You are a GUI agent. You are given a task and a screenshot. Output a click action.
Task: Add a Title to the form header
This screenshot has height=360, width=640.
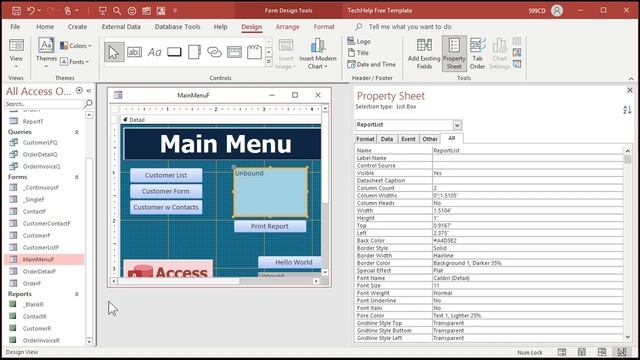[x=358, y=53]
